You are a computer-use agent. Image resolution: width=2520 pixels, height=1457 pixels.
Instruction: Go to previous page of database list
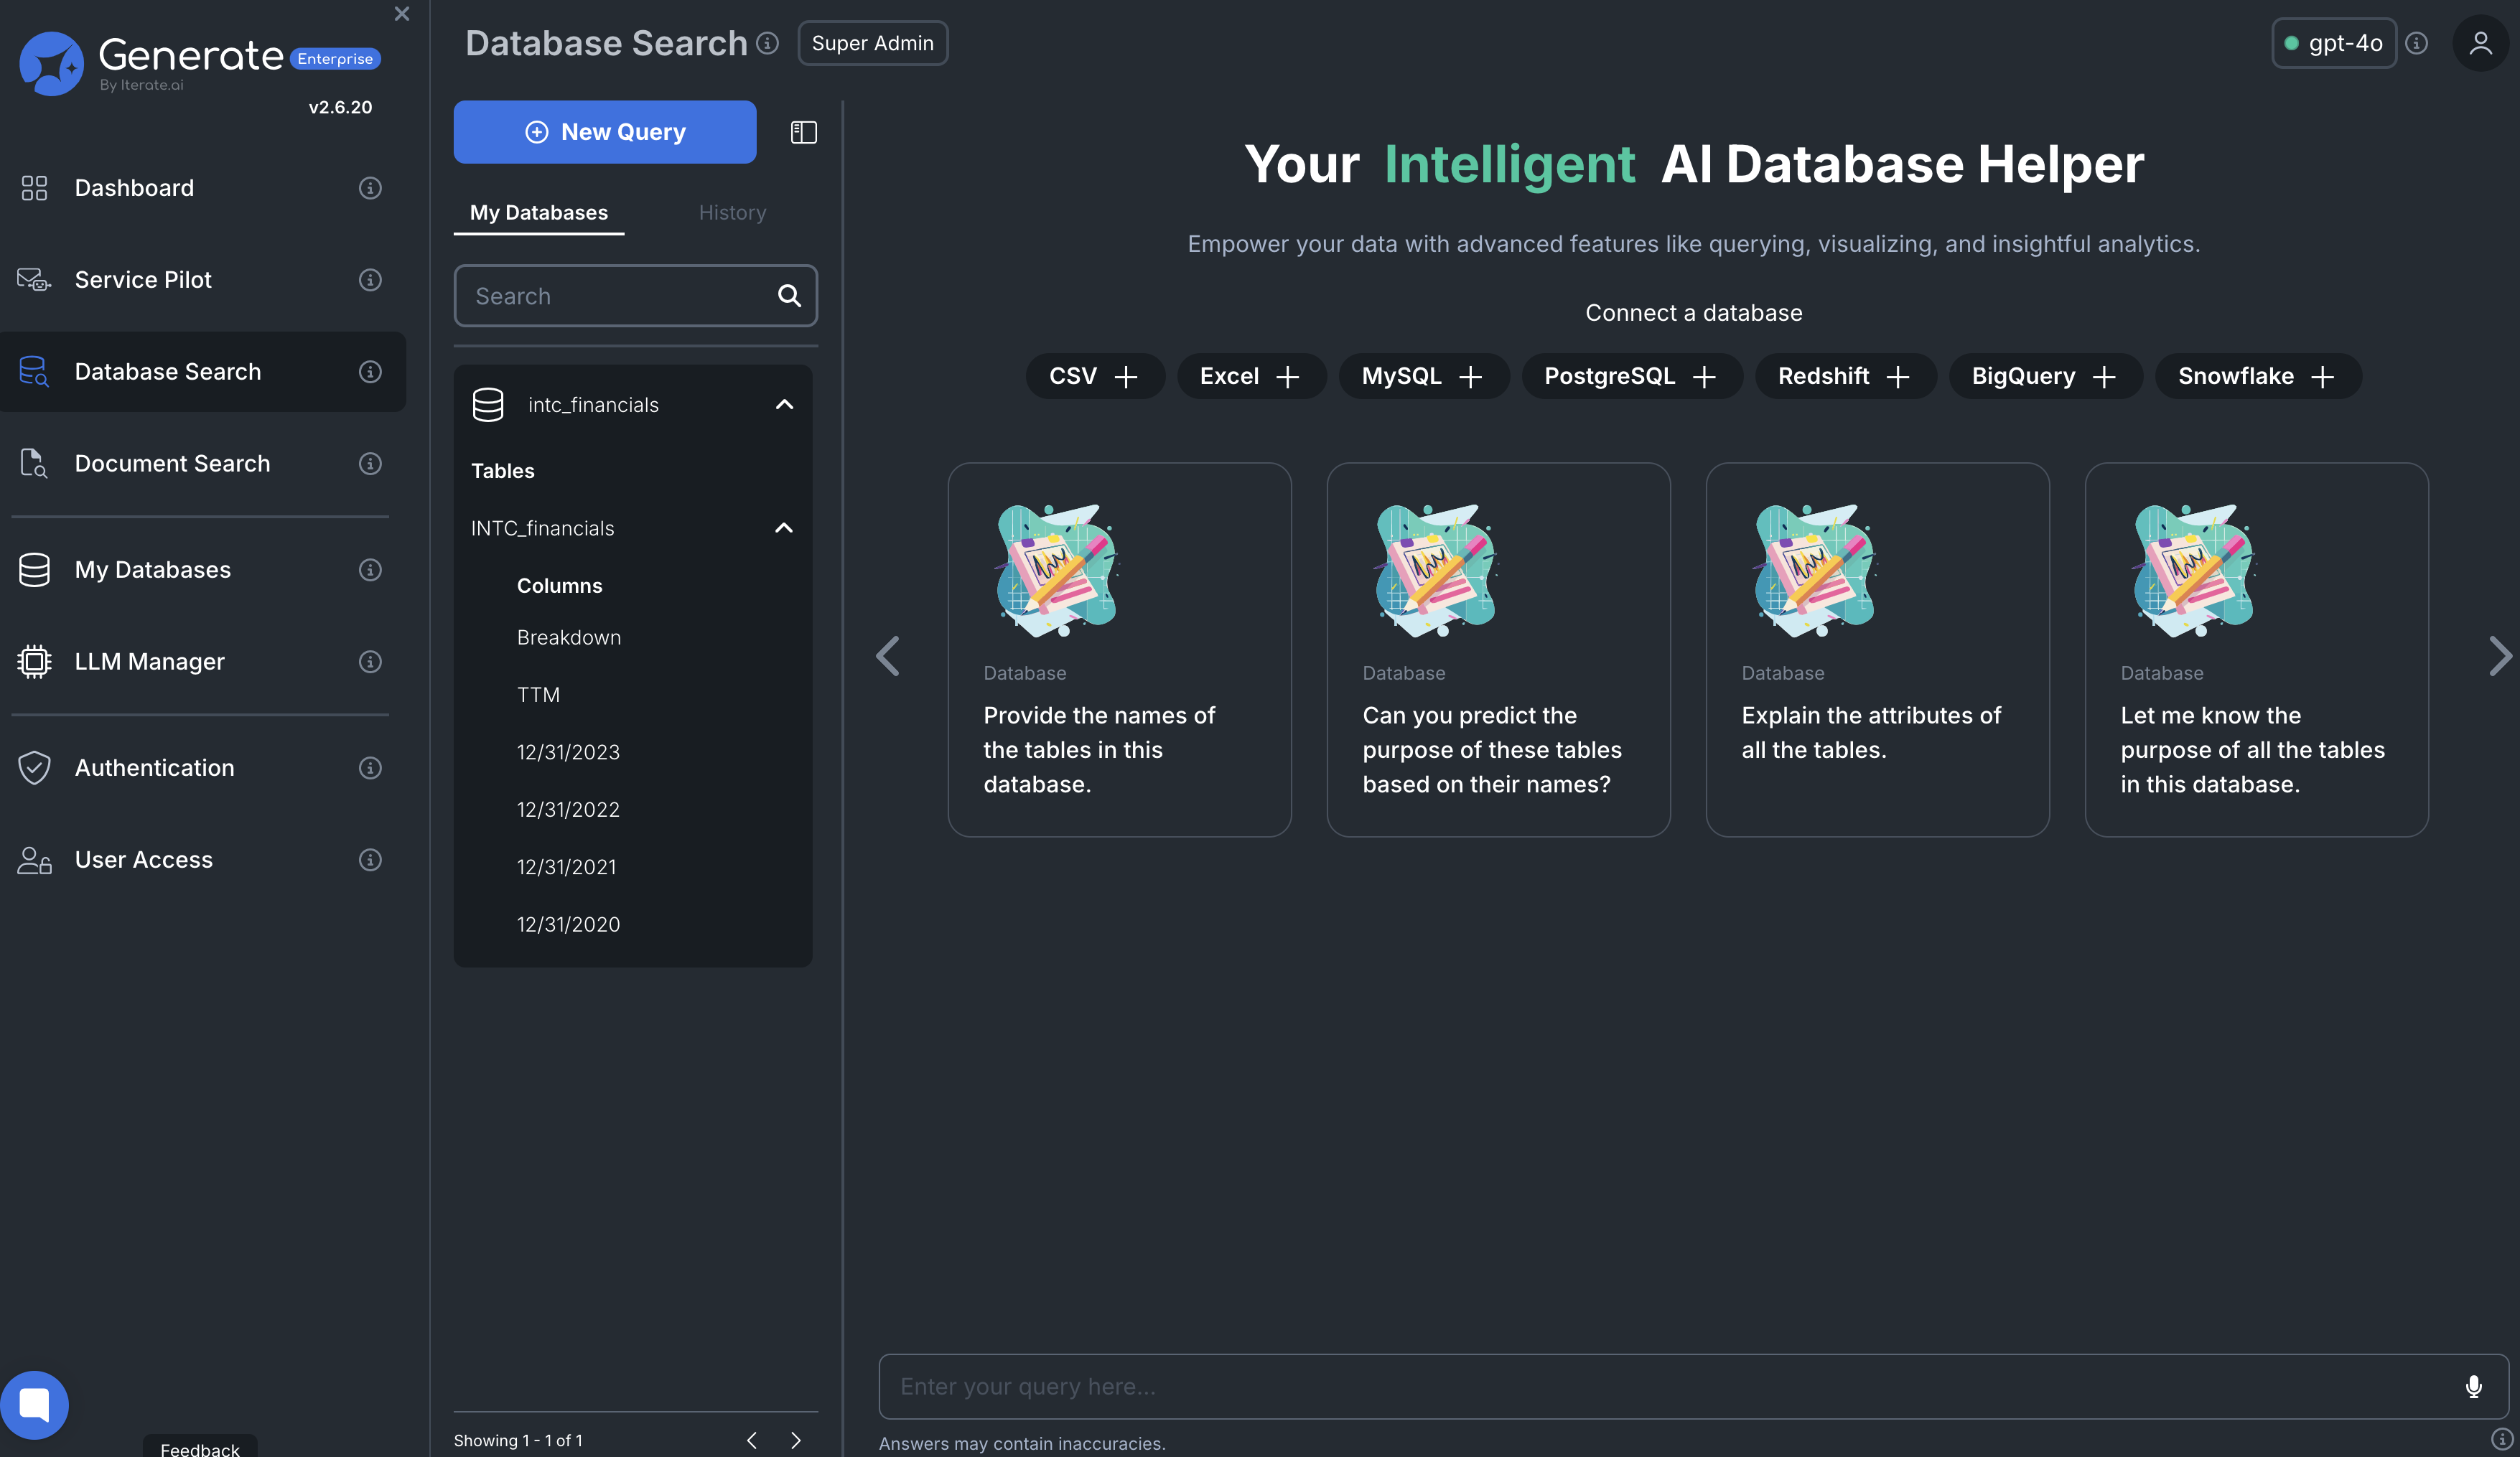tap(752, 1441)
